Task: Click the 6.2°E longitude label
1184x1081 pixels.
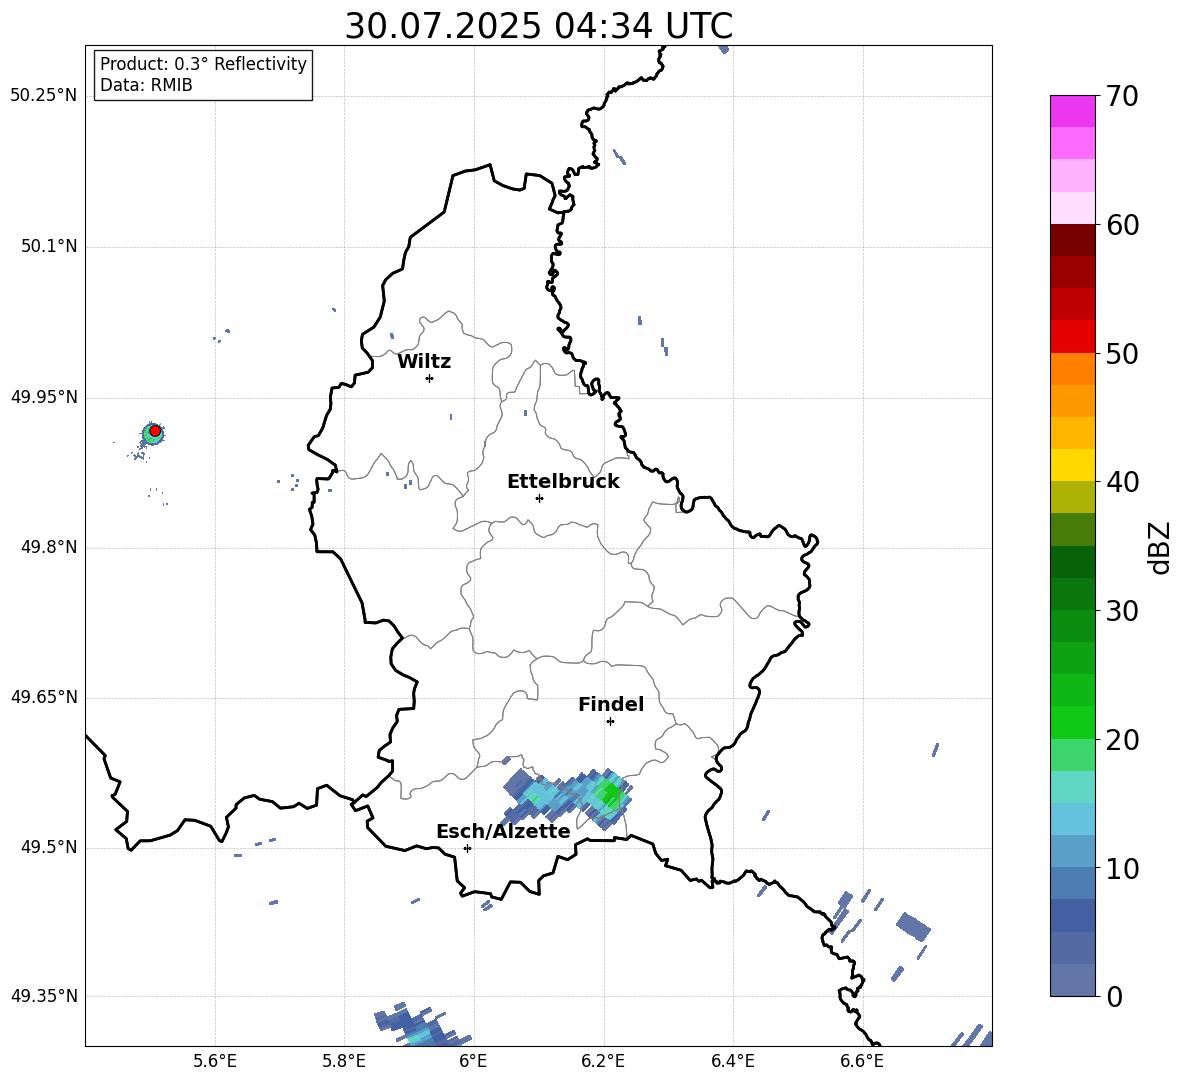Action: [603, 1061]
